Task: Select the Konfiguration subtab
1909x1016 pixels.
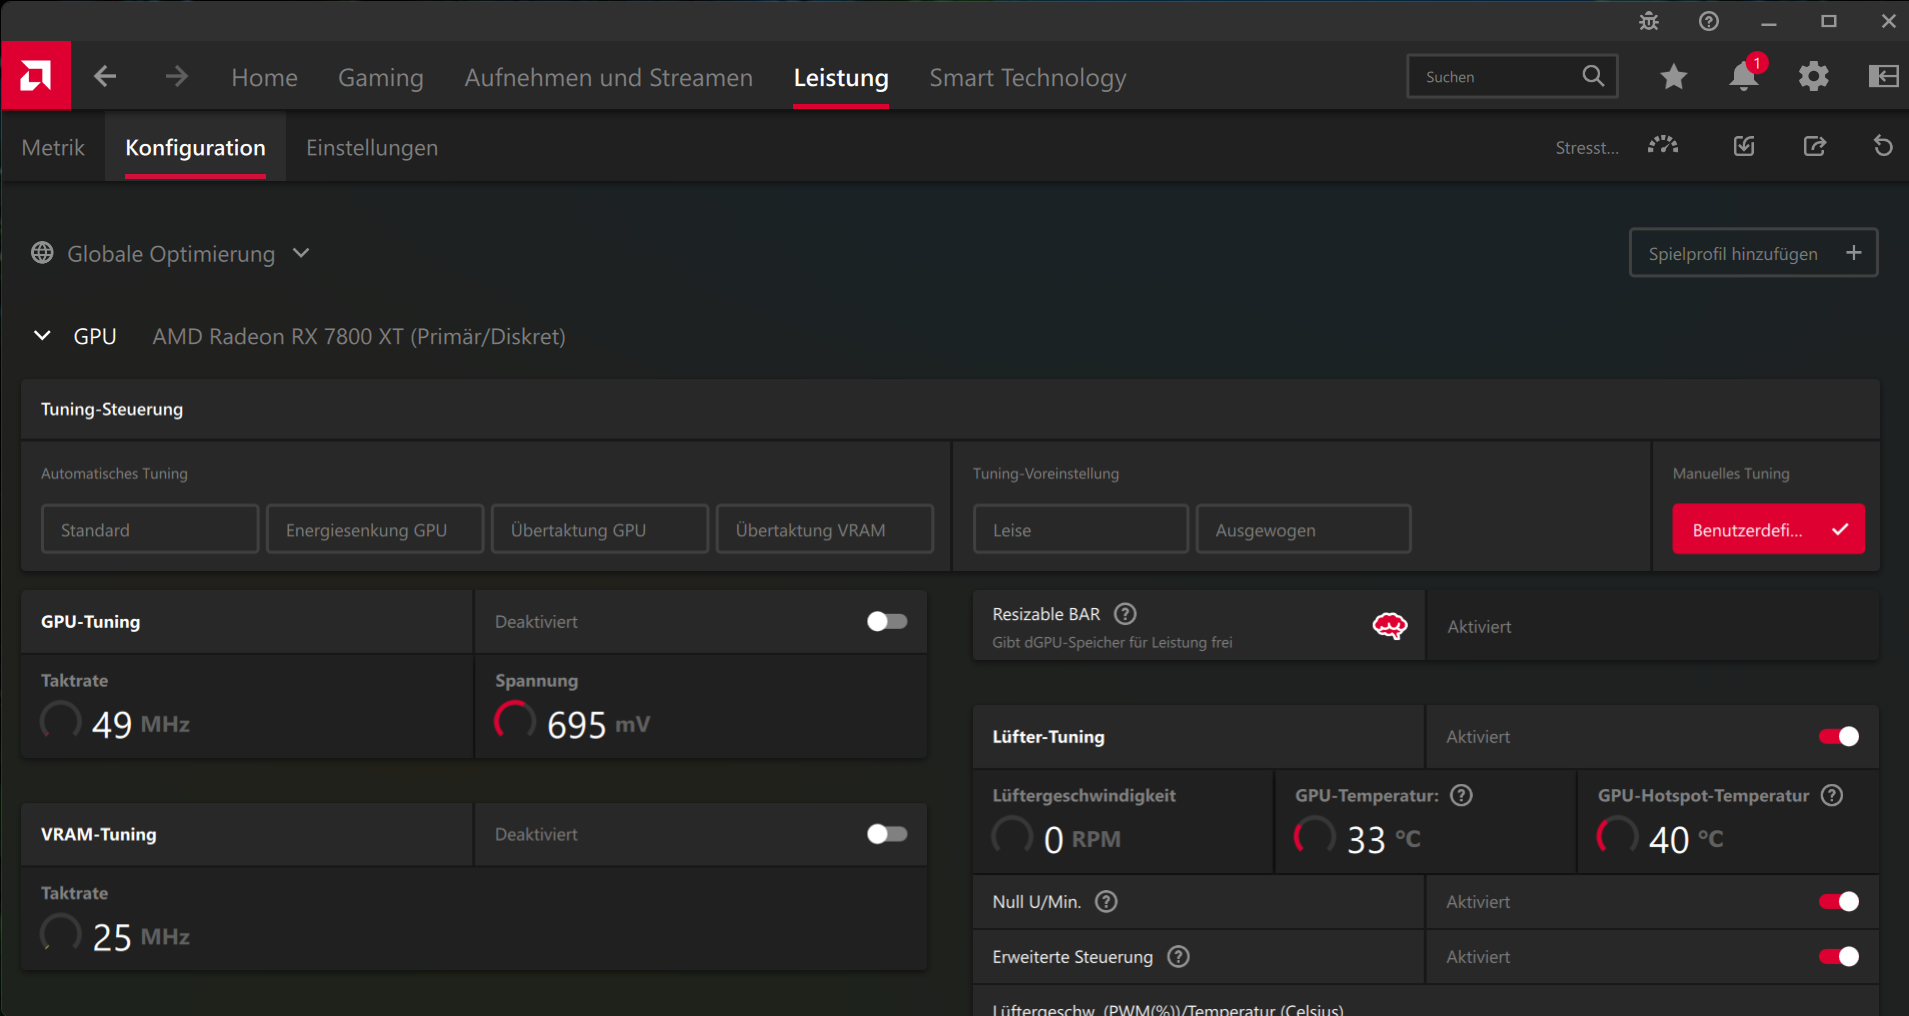Action: (x=195, y=147)
